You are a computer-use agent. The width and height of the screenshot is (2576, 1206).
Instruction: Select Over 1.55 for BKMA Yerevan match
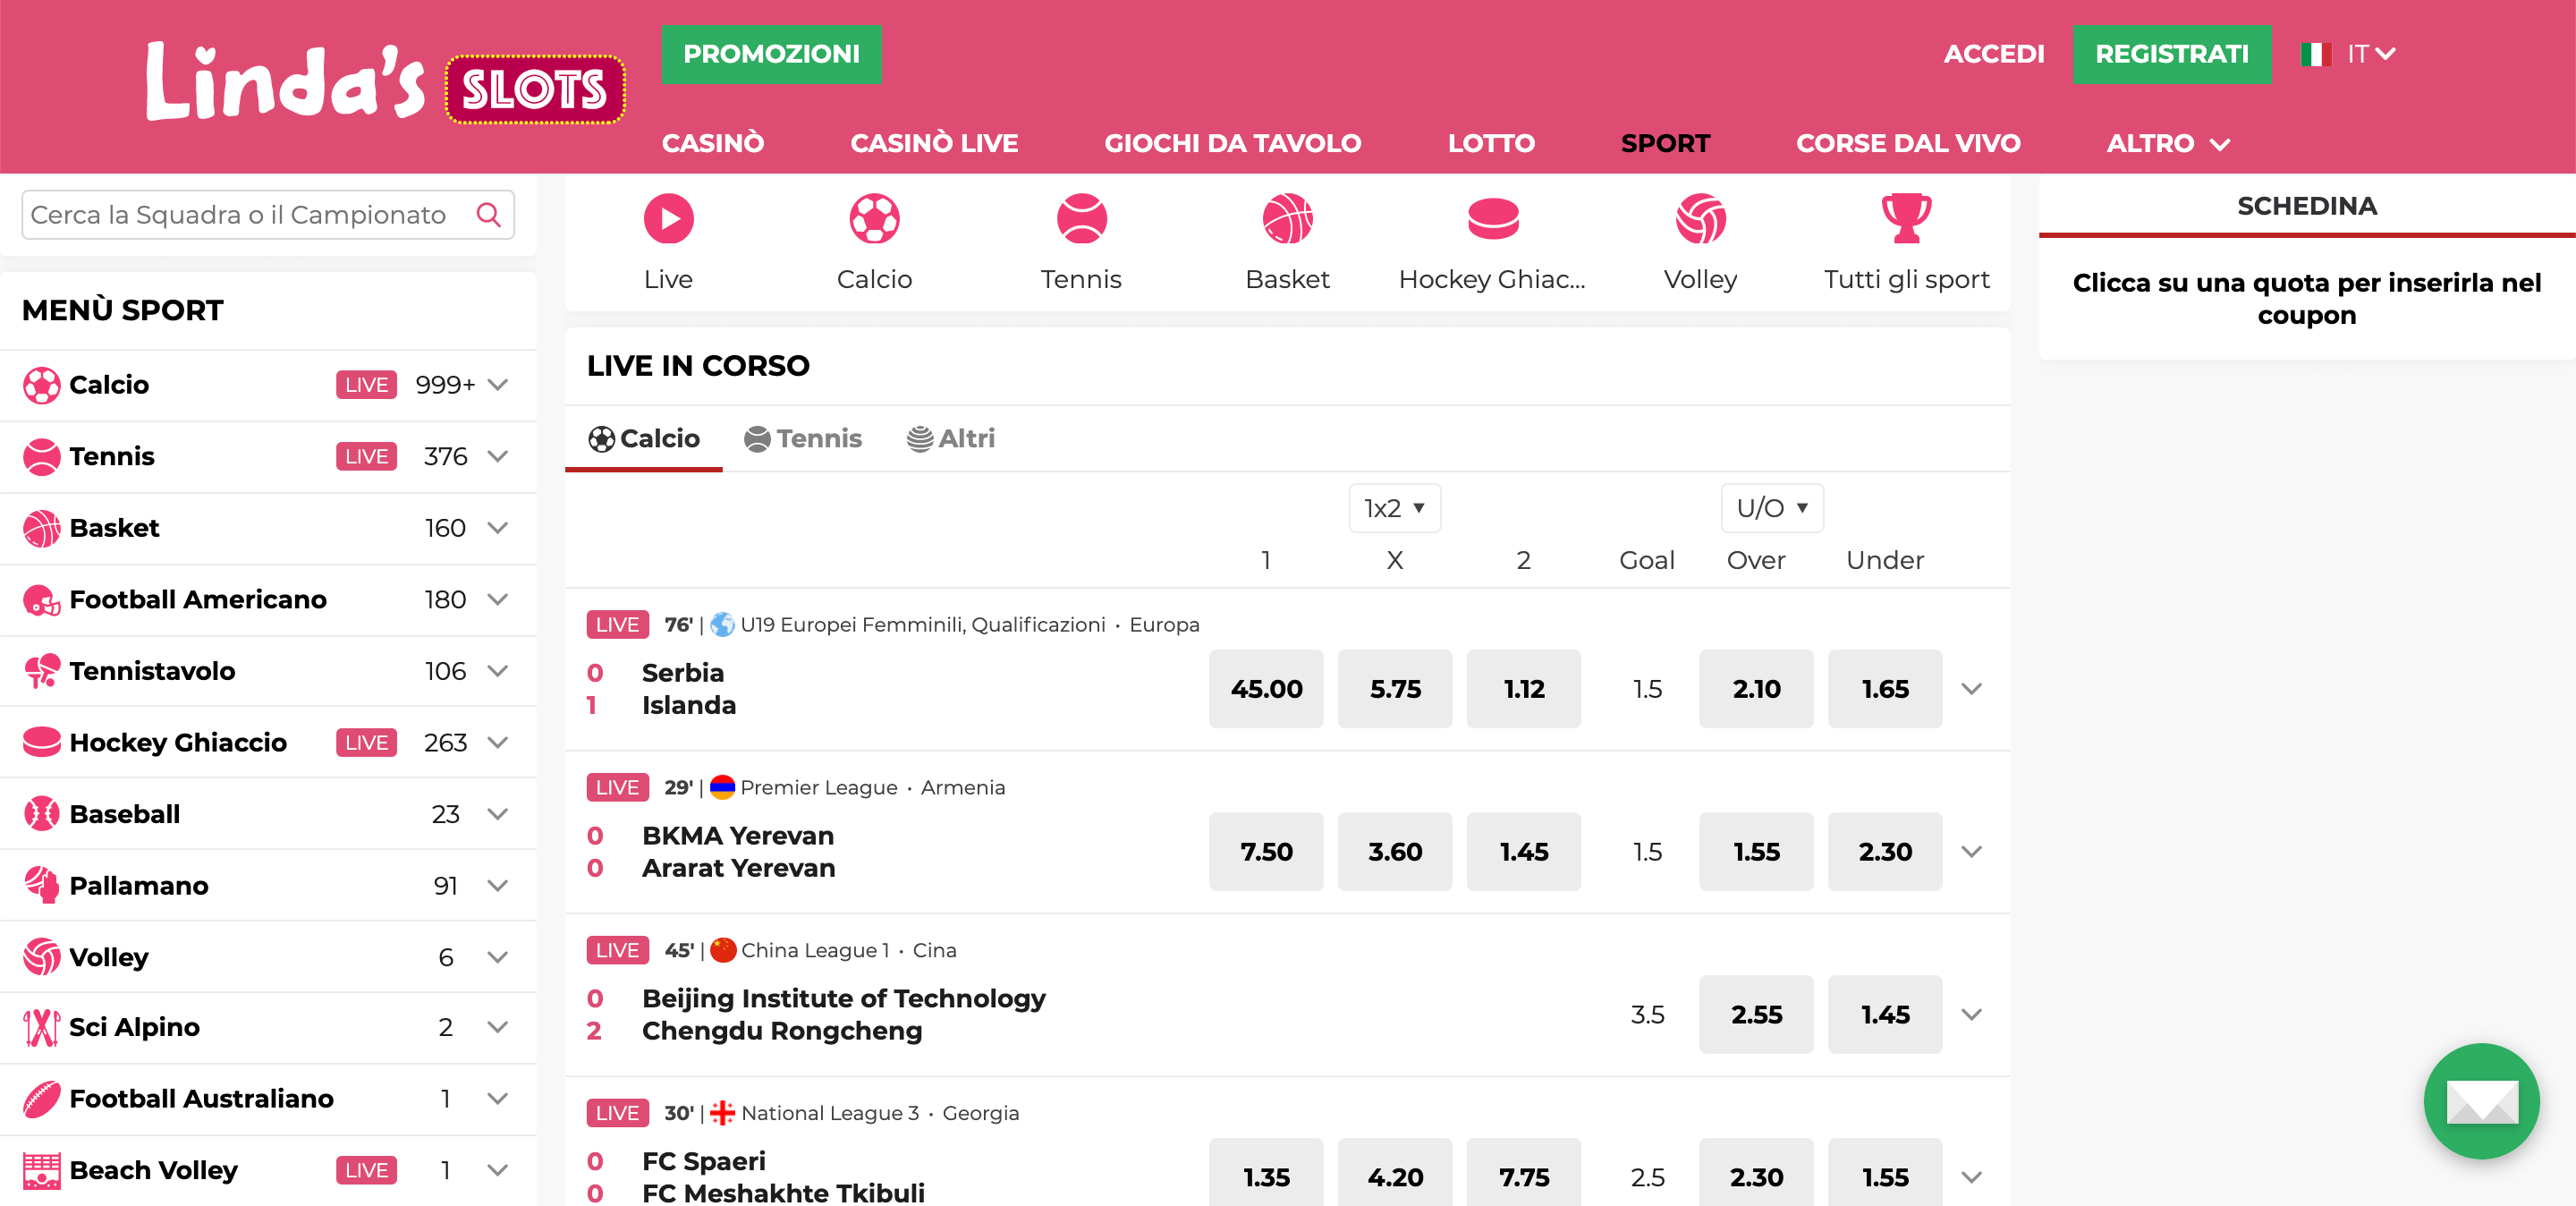coord(1755,852)
